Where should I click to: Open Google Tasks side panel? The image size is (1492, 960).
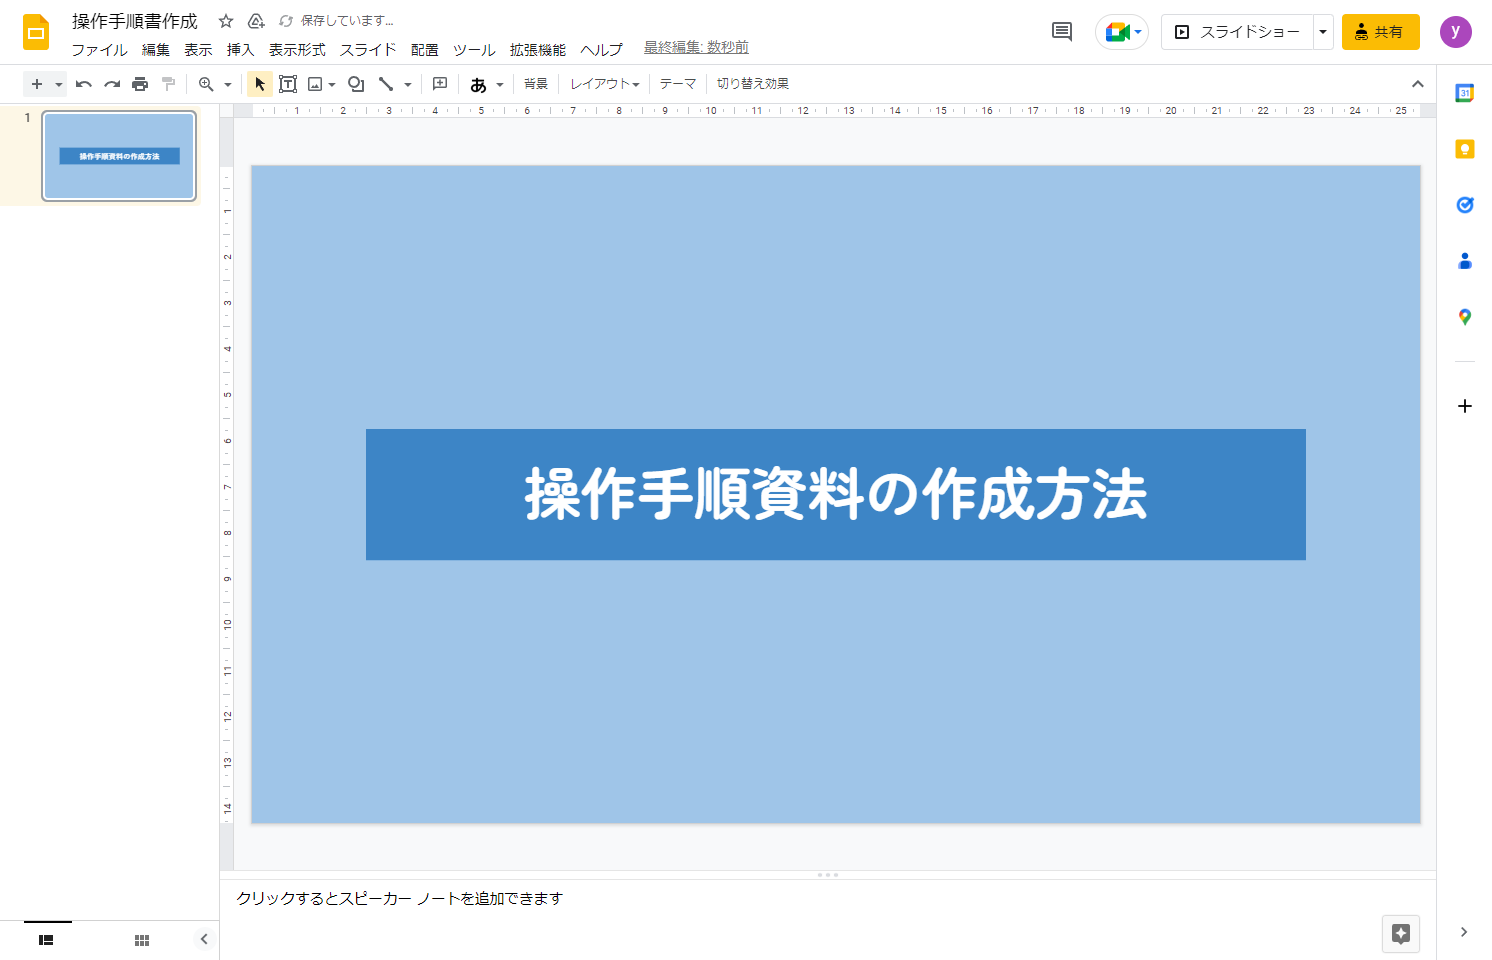click(x=1465, y=205)
